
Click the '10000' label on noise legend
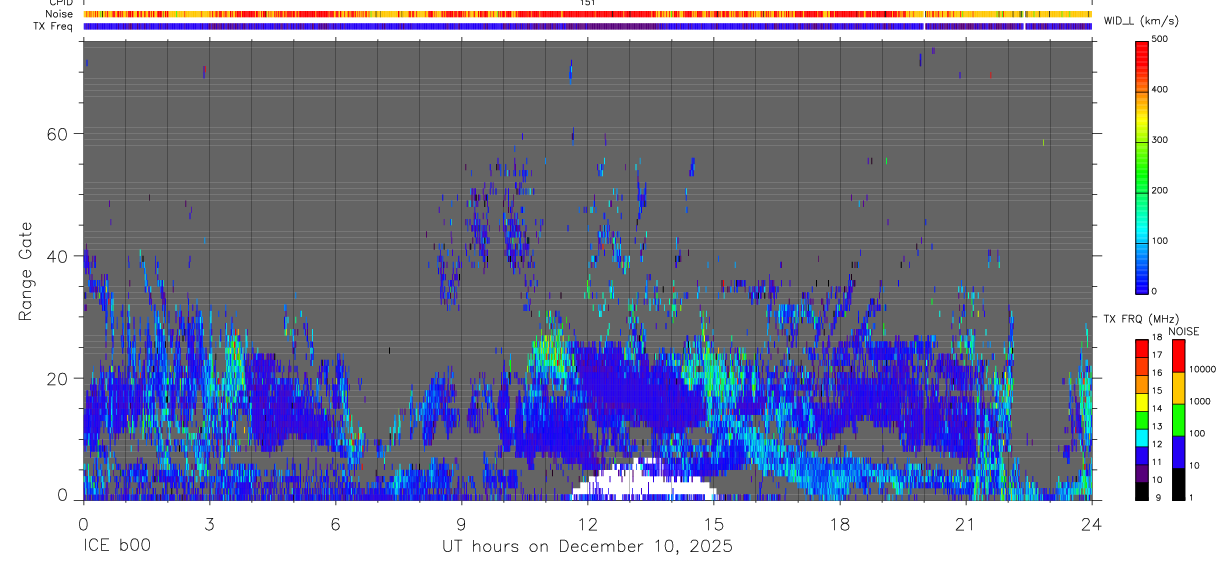pyautogui.click(x=1203, y=369)
